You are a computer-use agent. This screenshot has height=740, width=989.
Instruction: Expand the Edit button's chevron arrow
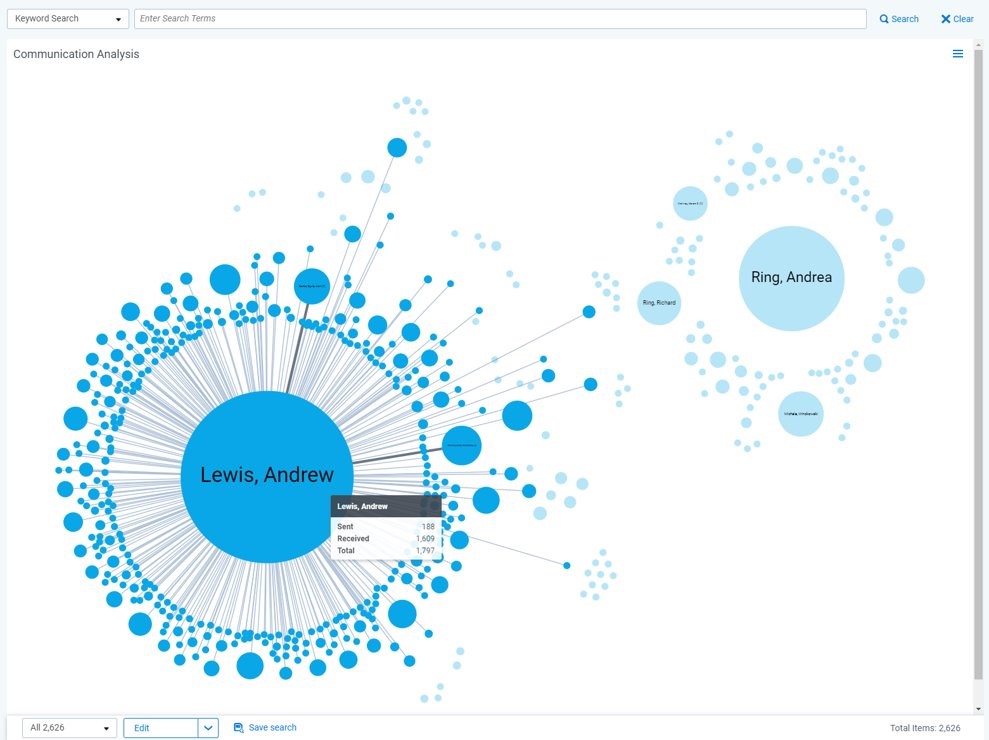click(x=209, y=728)
